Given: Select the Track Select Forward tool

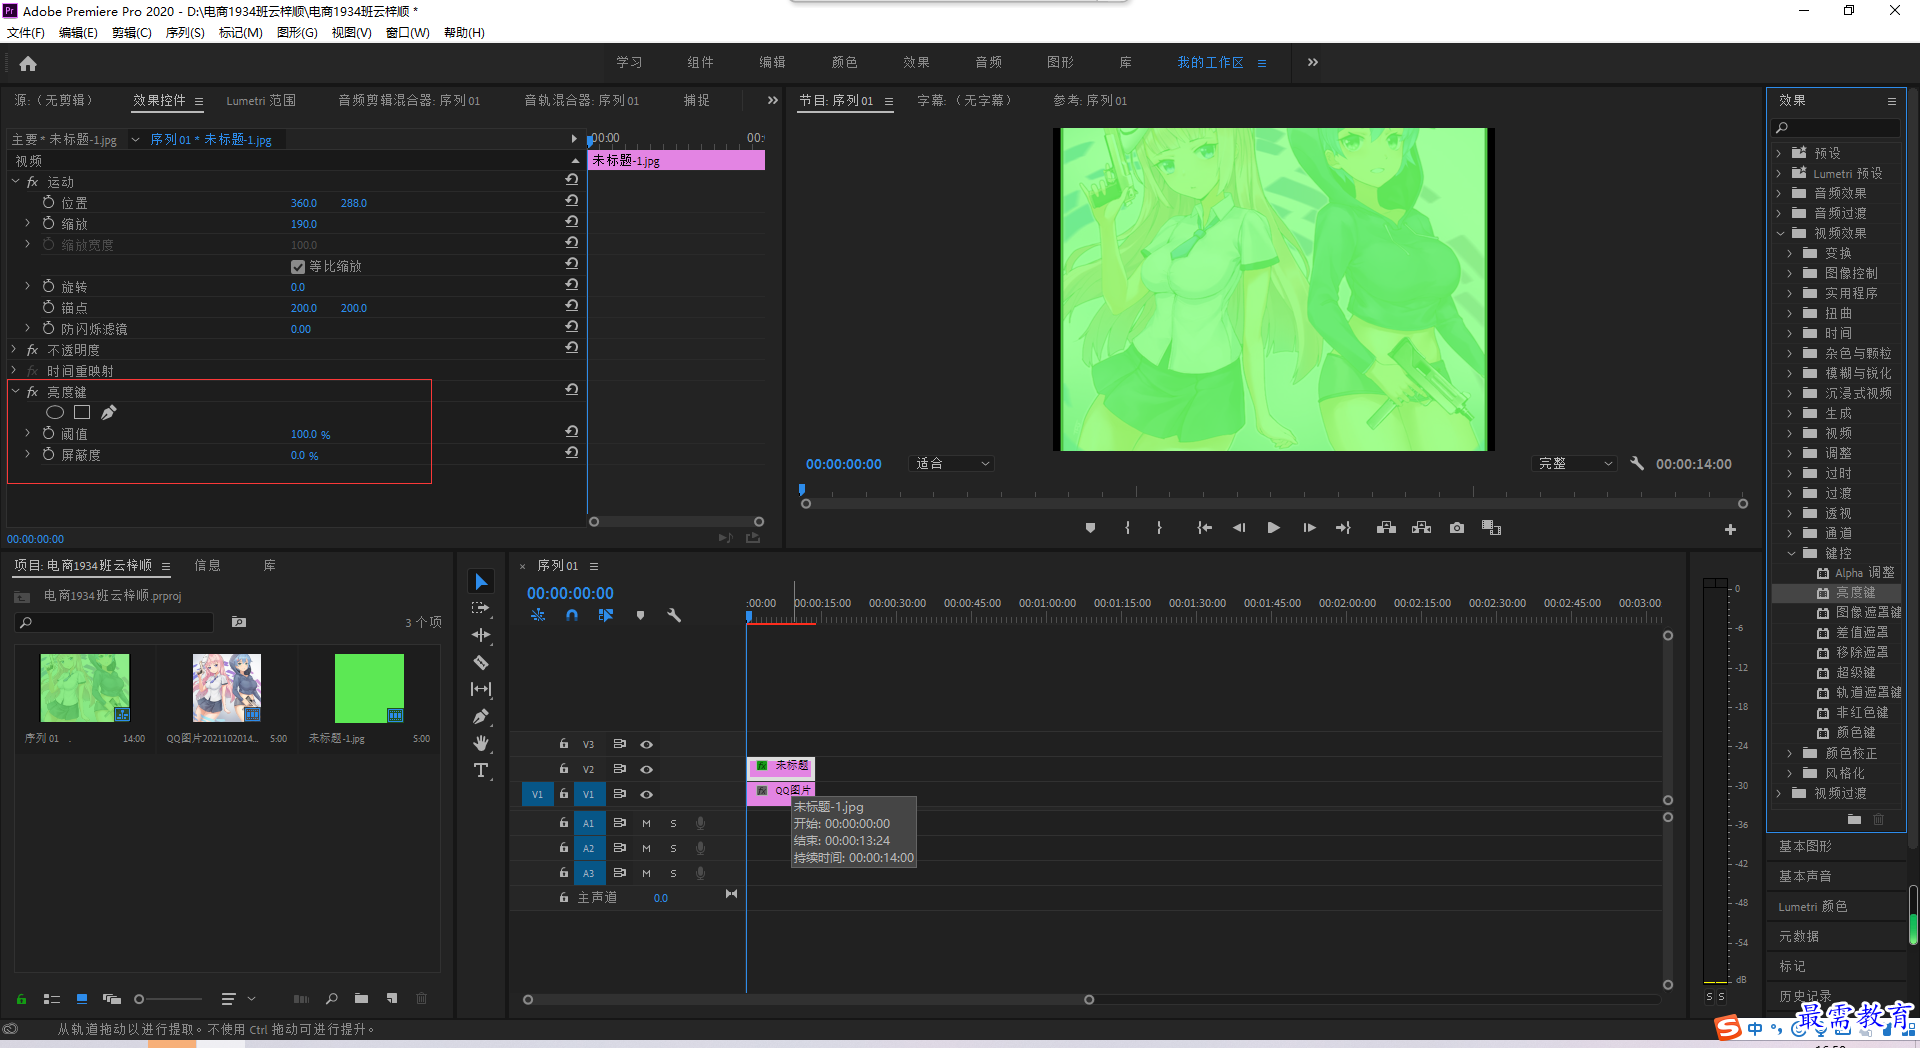Looking at the screenshot, I should [x=481, y=608].
